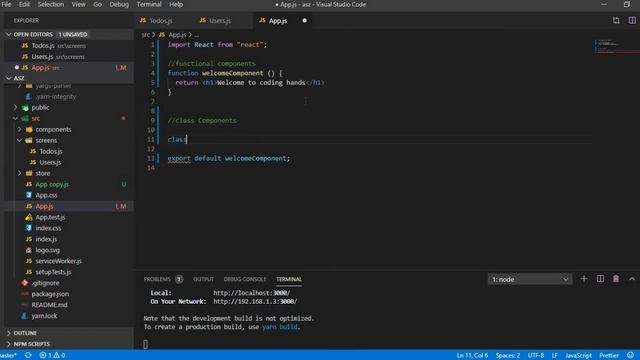Click Prettier in the status bar
The height and width of the screenshot is (360, 640).
609,356
